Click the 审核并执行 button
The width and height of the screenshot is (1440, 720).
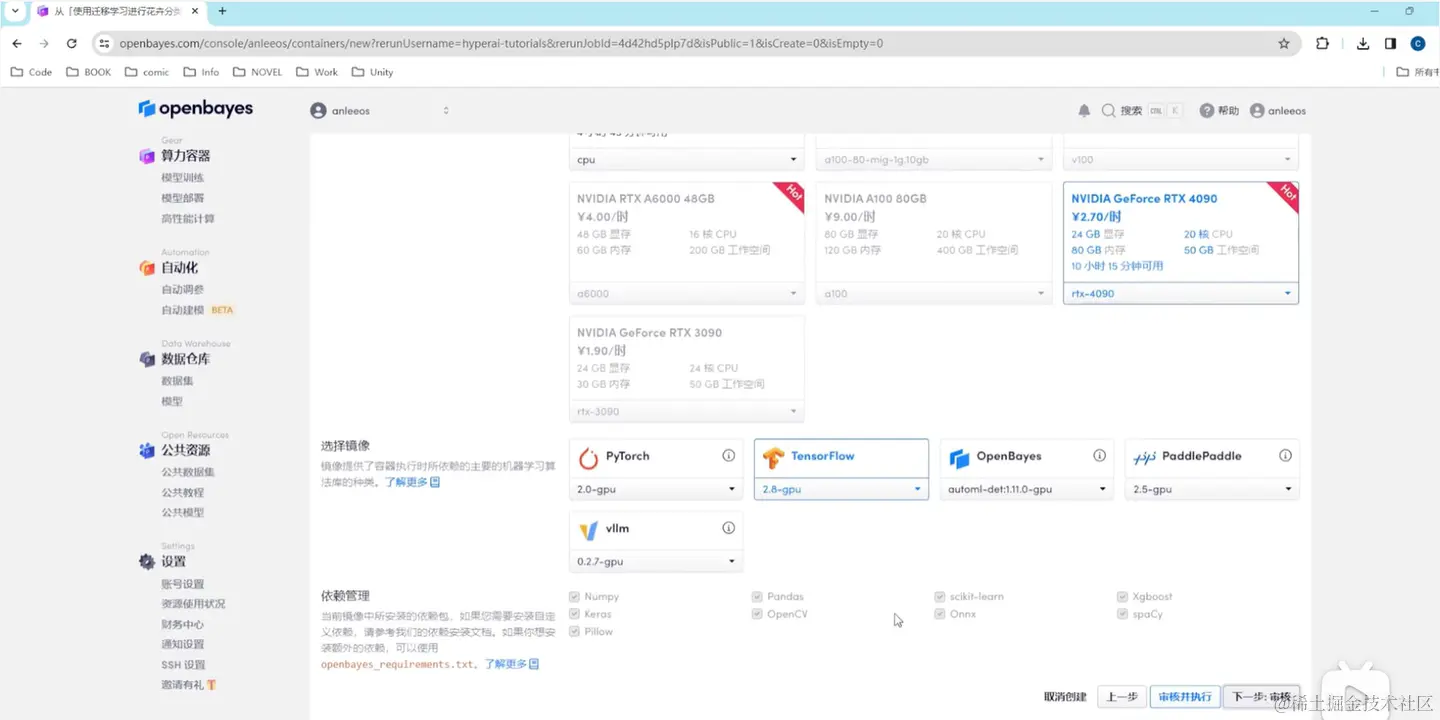(1185, 697)
